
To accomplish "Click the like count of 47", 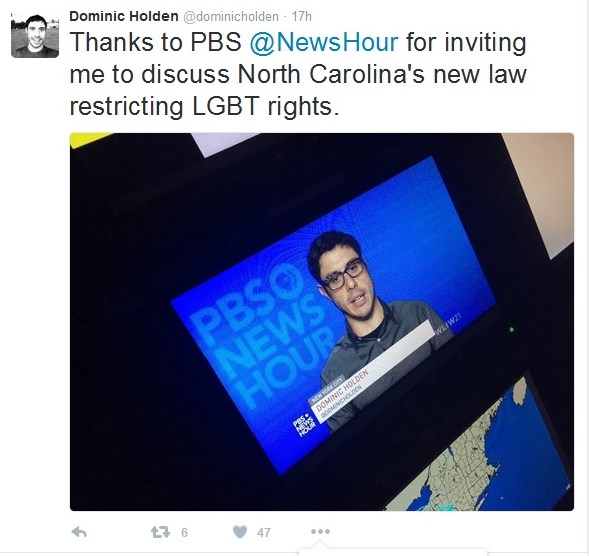I will 264,533.
